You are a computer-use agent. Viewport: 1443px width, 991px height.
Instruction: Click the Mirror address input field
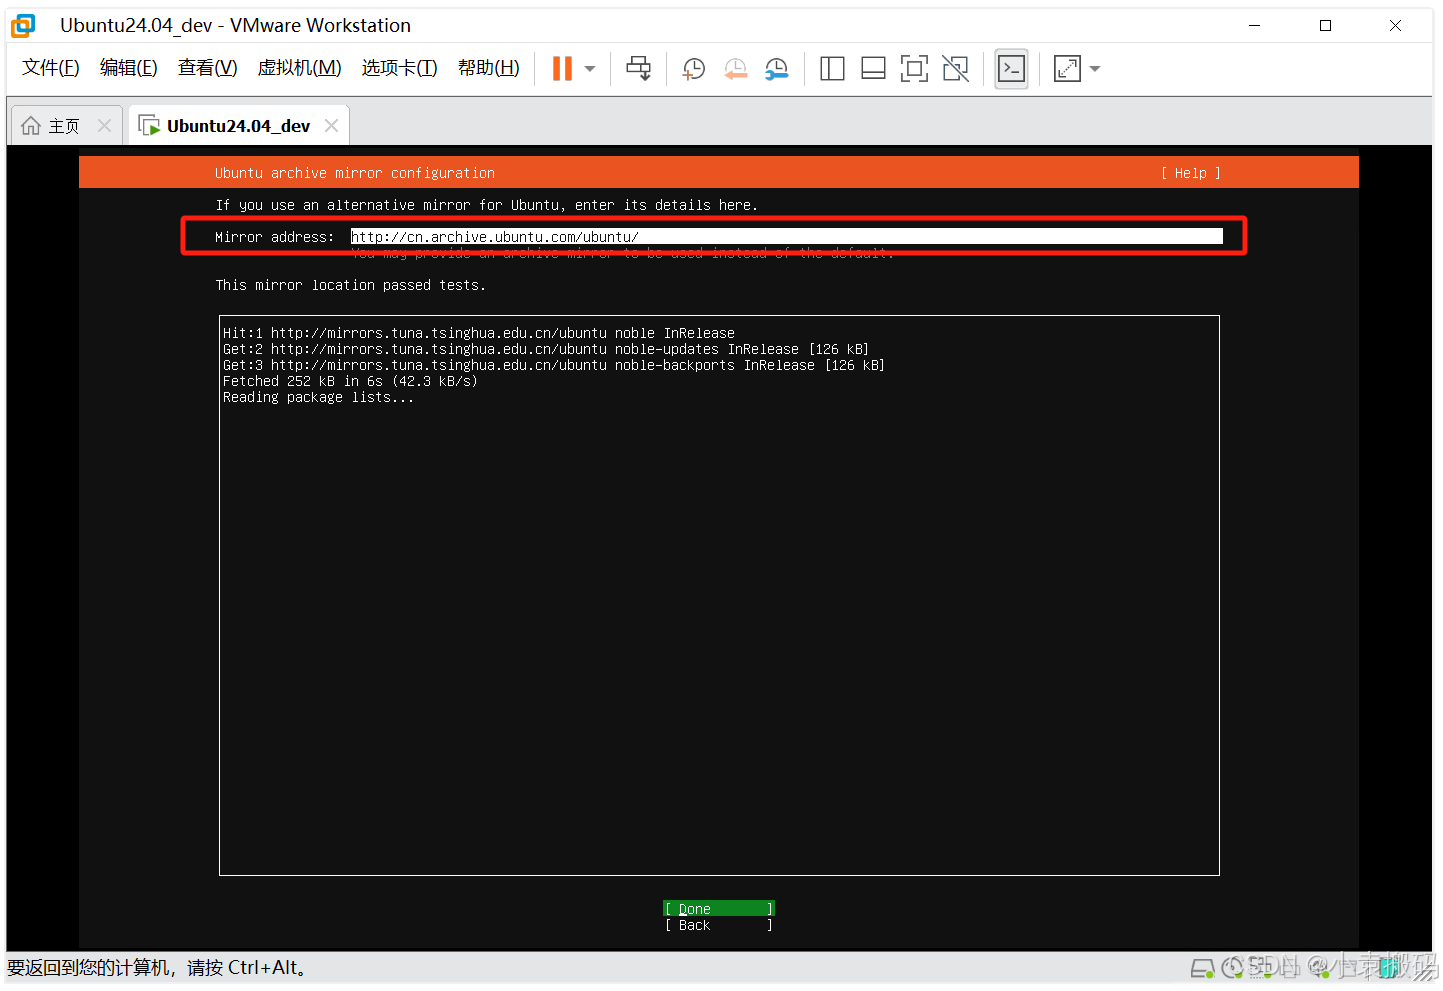[x=786, y=237]
